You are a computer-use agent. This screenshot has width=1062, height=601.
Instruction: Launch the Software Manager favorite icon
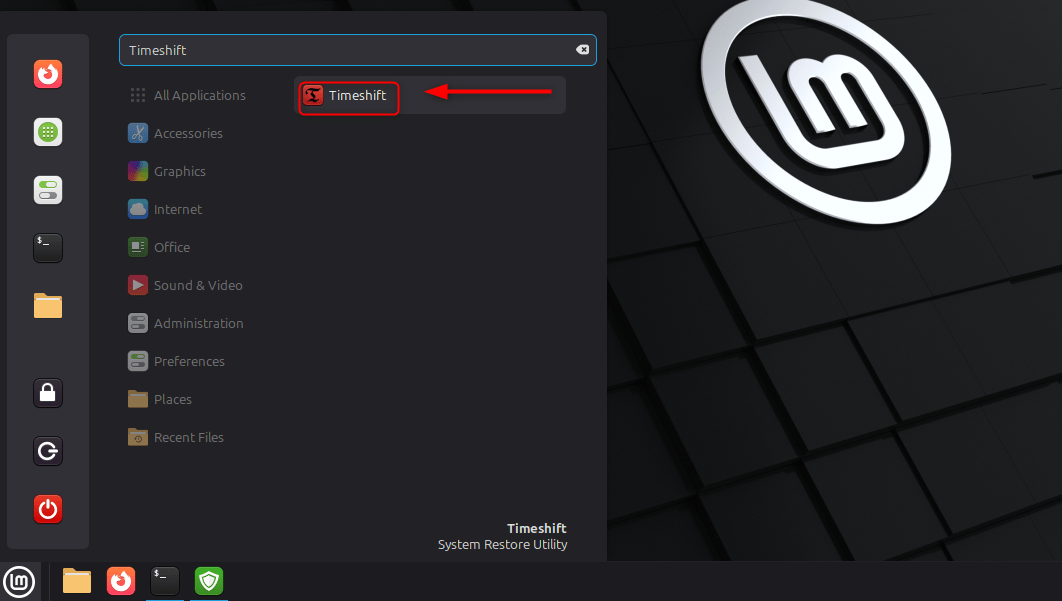[x=48, y=132]
